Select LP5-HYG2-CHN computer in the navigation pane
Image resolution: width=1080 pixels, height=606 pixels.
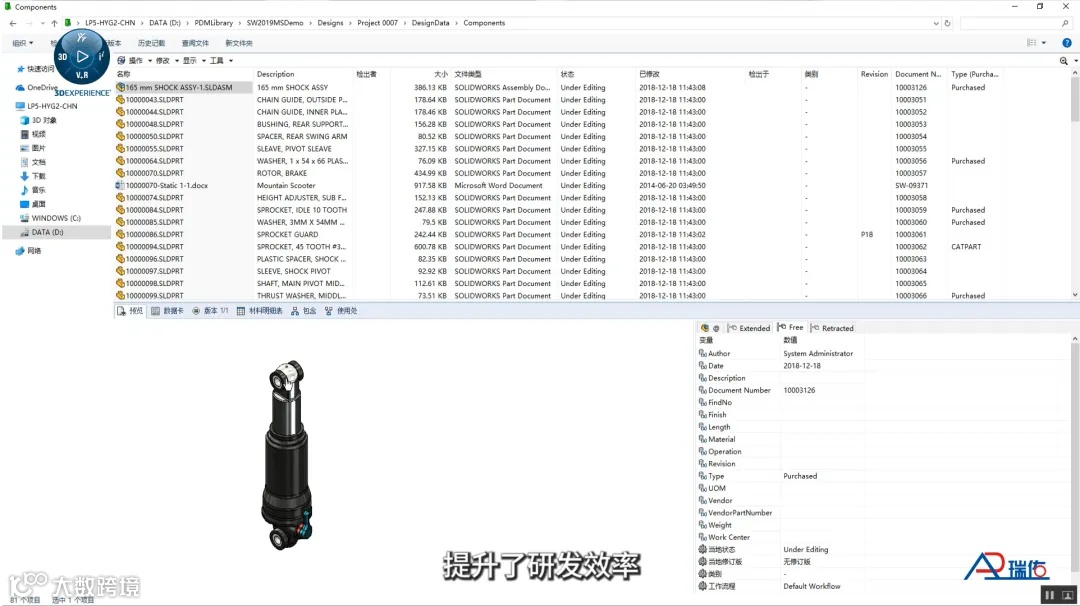tap(52, 107)
